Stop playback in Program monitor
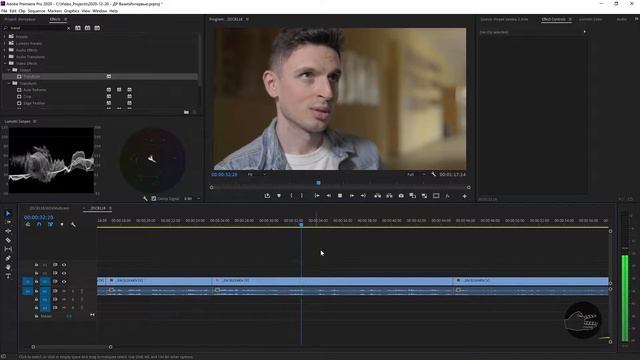This screenshot has height=360, width=640. 340,196
